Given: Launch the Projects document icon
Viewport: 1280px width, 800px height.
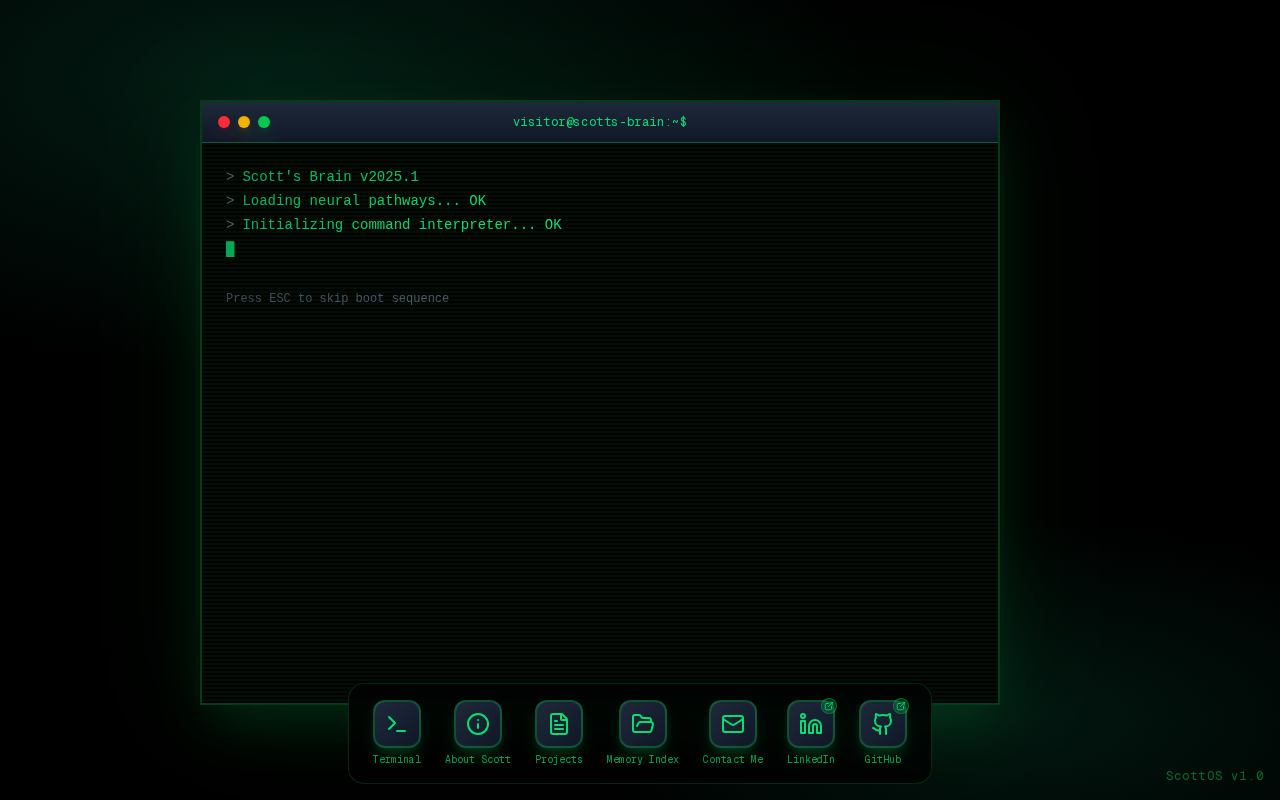Looking at the screenshot, I should click(x=559, y=724).
